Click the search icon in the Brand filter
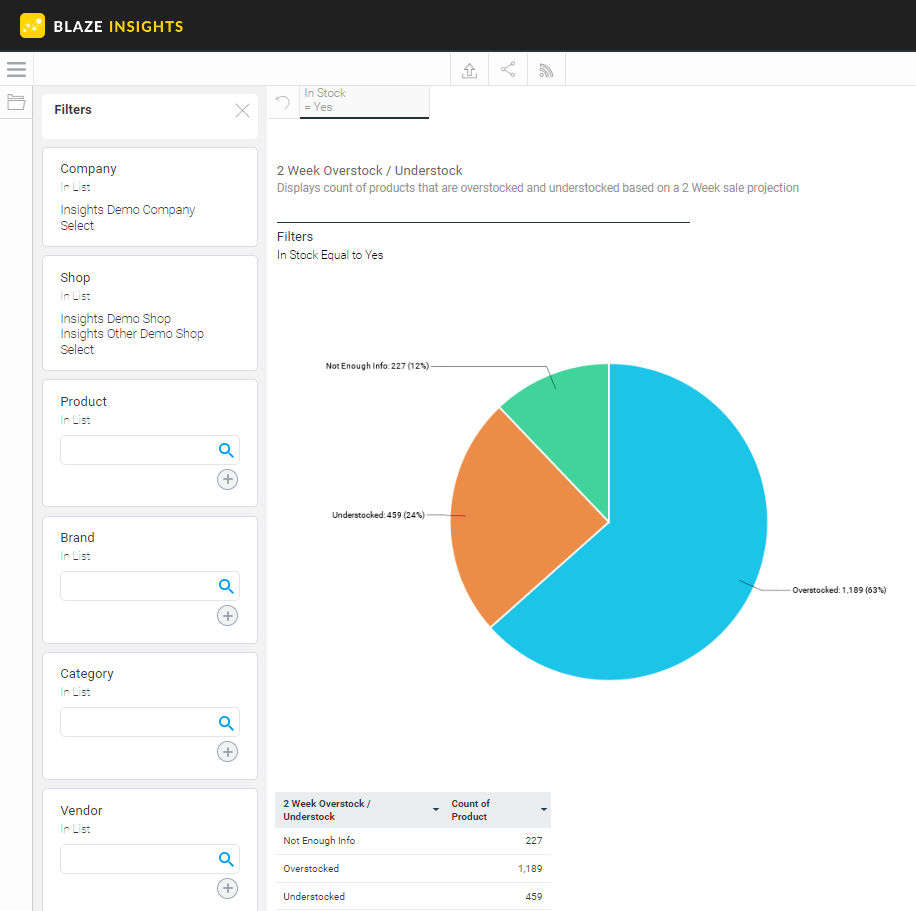916x911 pixels. [226, 586]
